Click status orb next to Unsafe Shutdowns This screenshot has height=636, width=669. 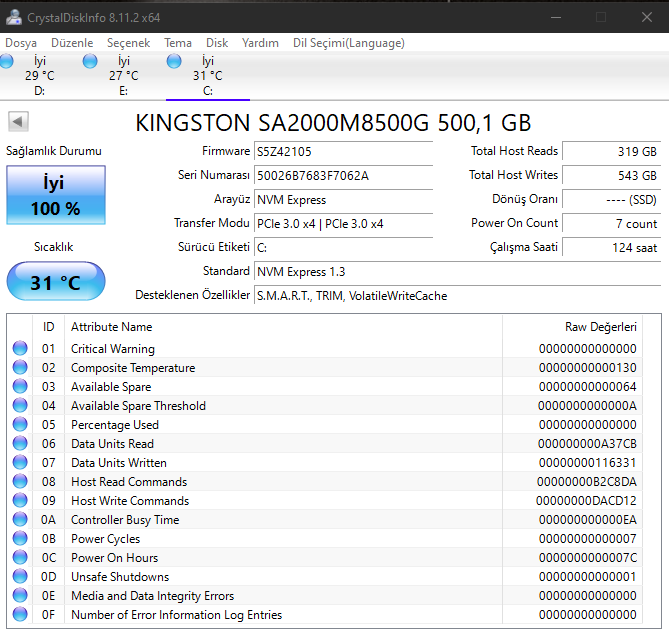coord(20,577)
